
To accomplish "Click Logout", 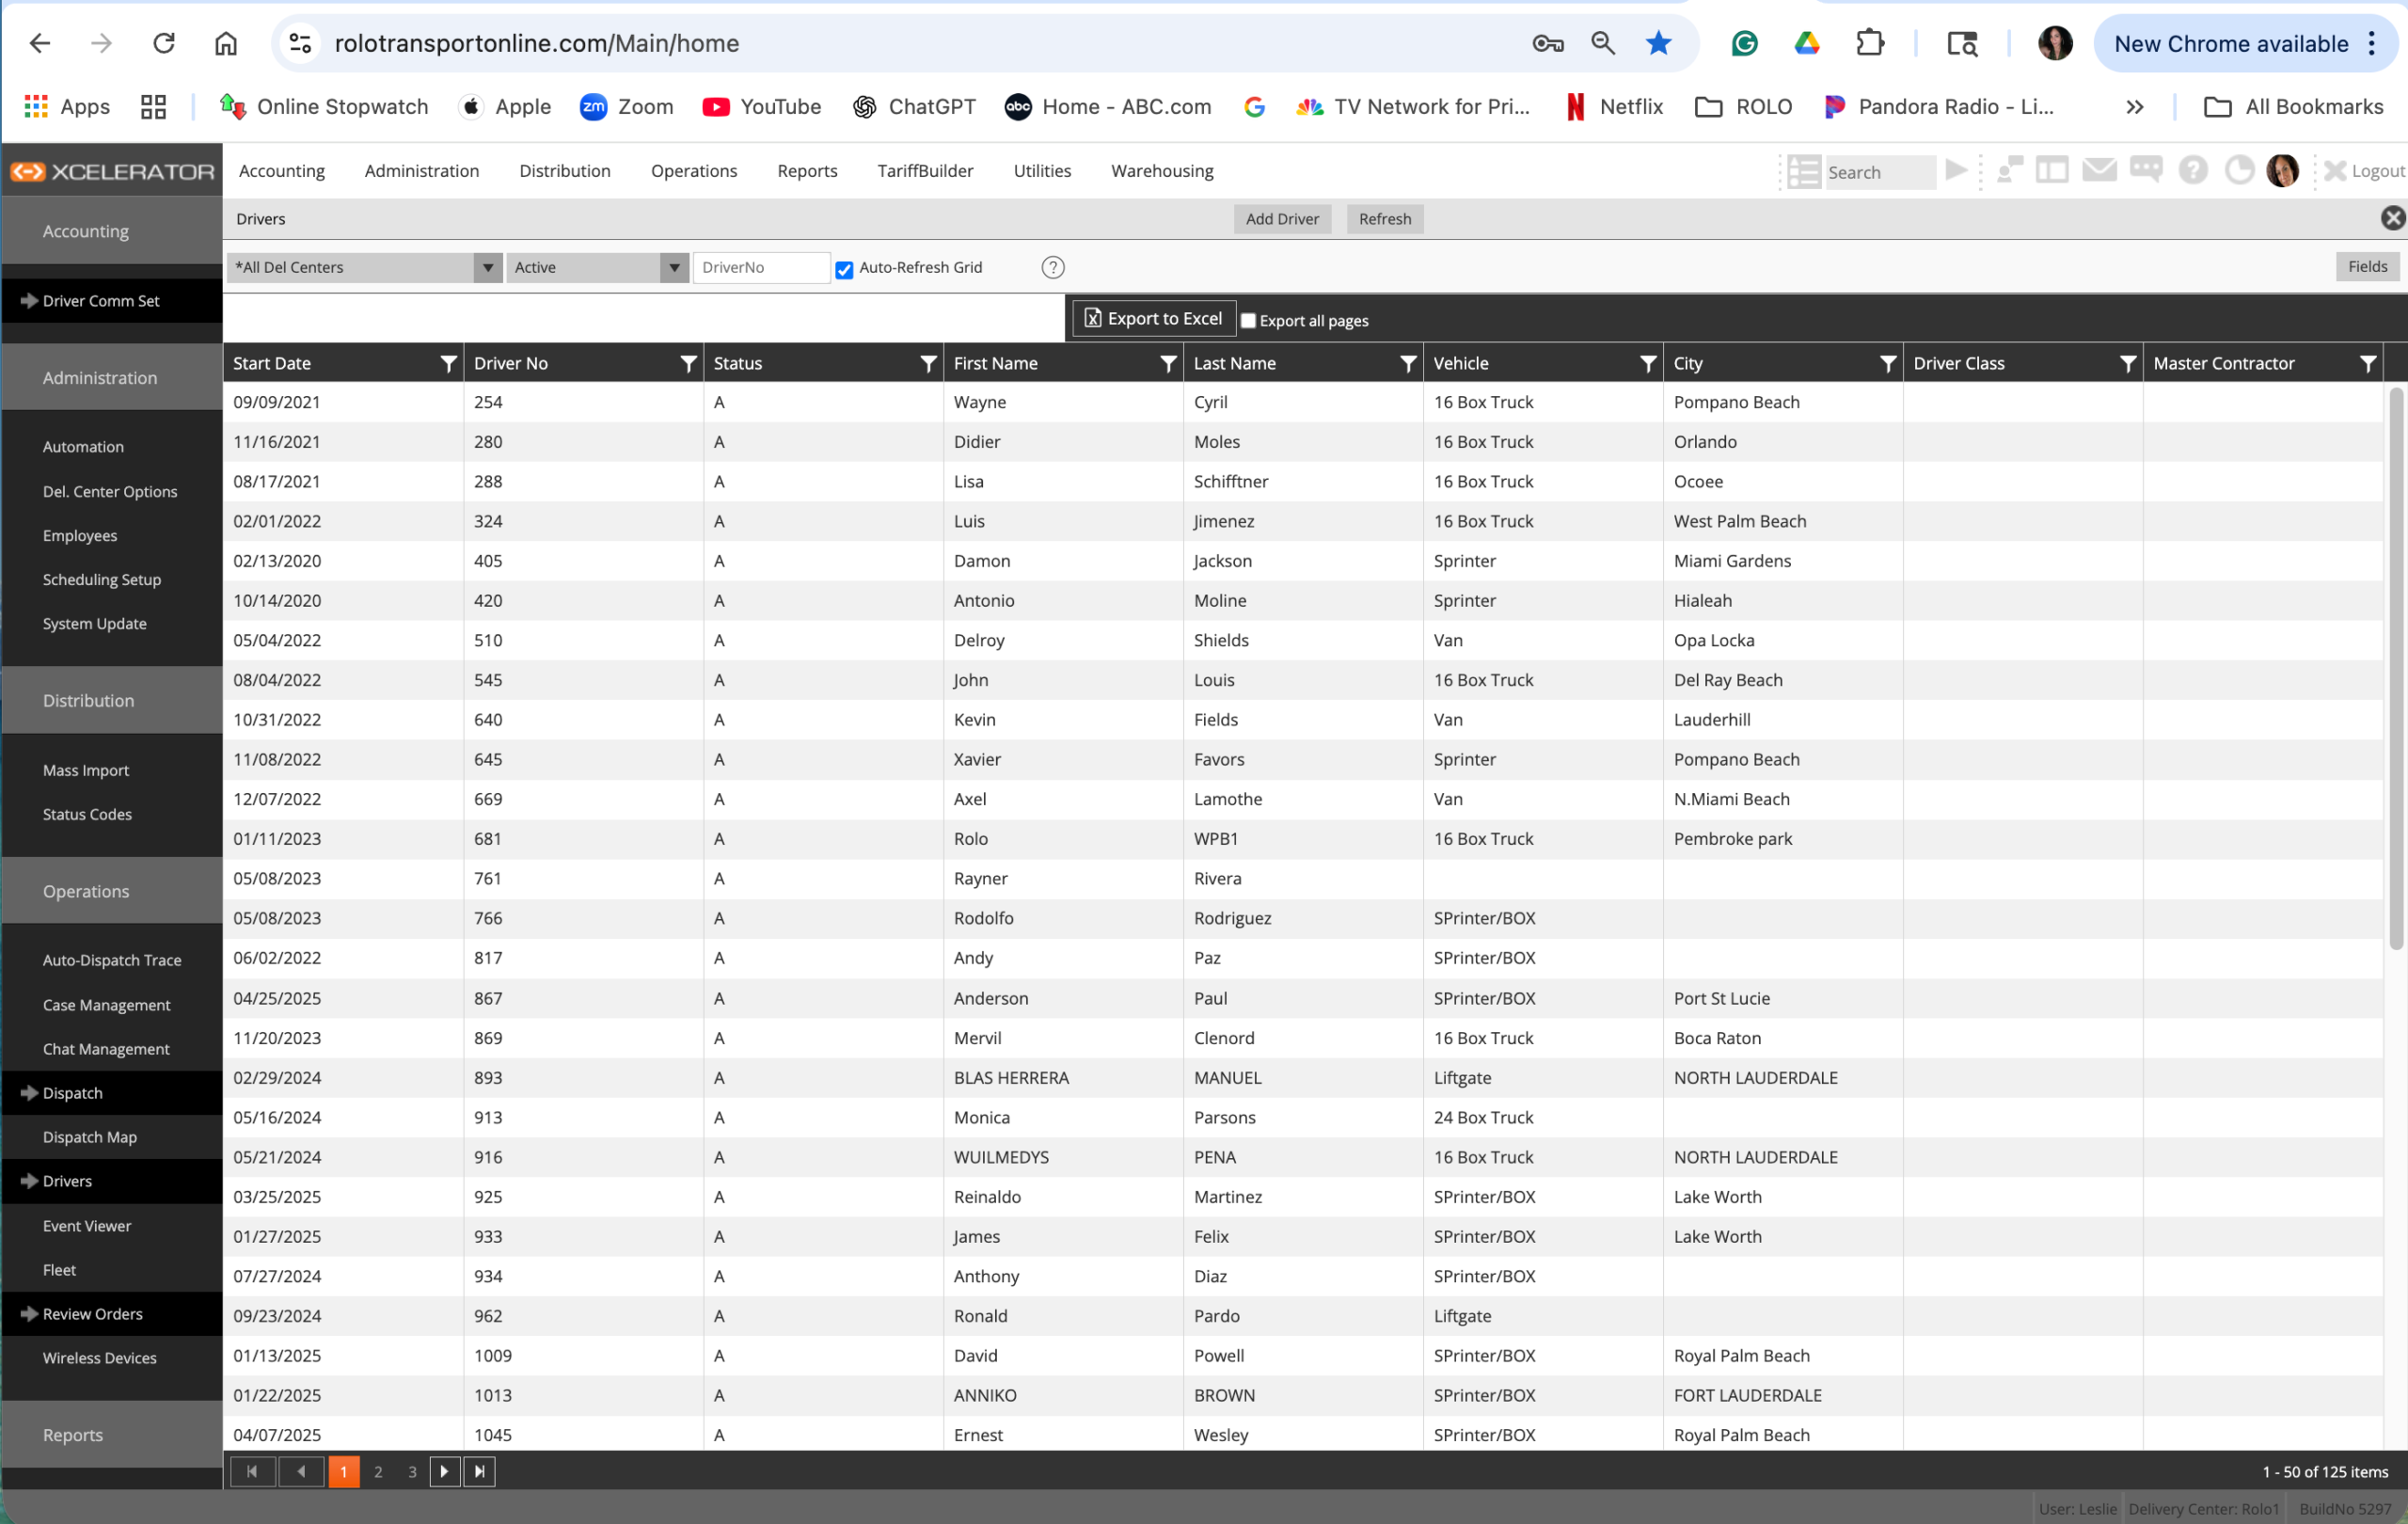I will pyautogui.click(x=2365, y=171).
